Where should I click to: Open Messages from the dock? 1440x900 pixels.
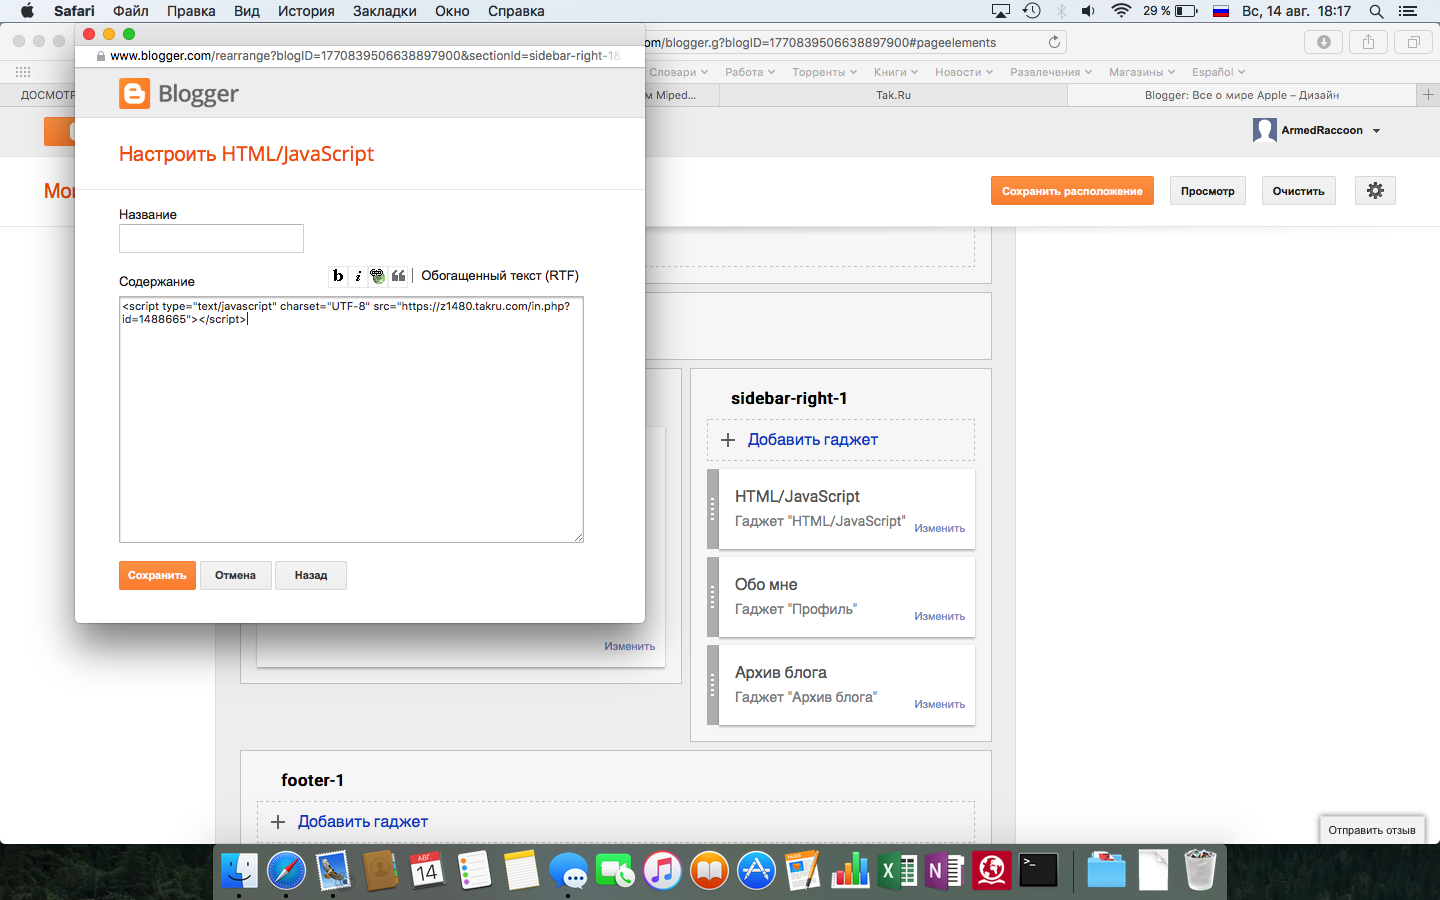(x=568, y=871)
